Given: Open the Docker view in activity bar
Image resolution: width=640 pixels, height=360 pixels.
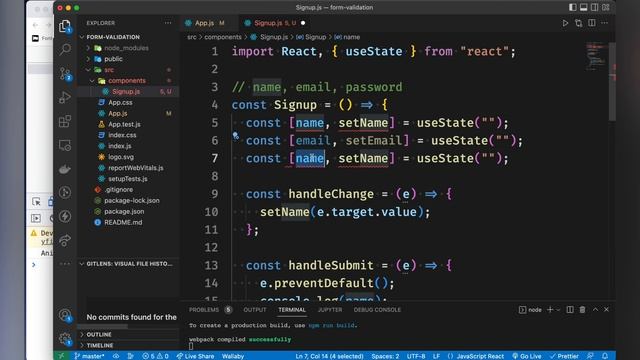Looking at the screenshot, I should pos(65,169).
